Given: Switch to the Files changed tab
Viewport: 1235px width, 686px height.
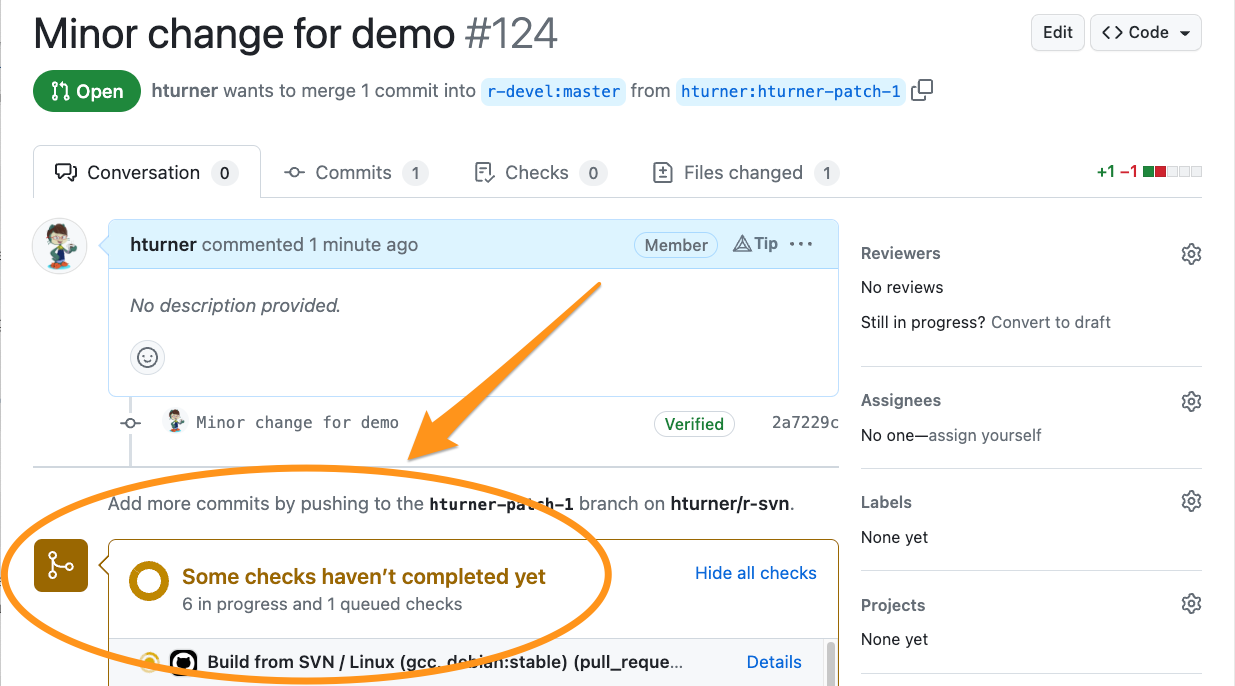Looking at the screenshot, I should (x=743, y=173).
